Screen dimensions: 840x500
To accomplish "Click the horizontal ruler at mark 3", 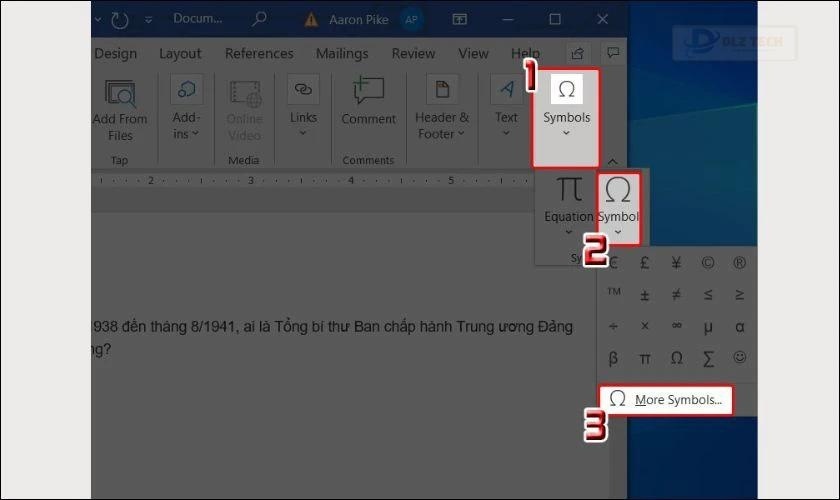I will (x=250, y=180).
